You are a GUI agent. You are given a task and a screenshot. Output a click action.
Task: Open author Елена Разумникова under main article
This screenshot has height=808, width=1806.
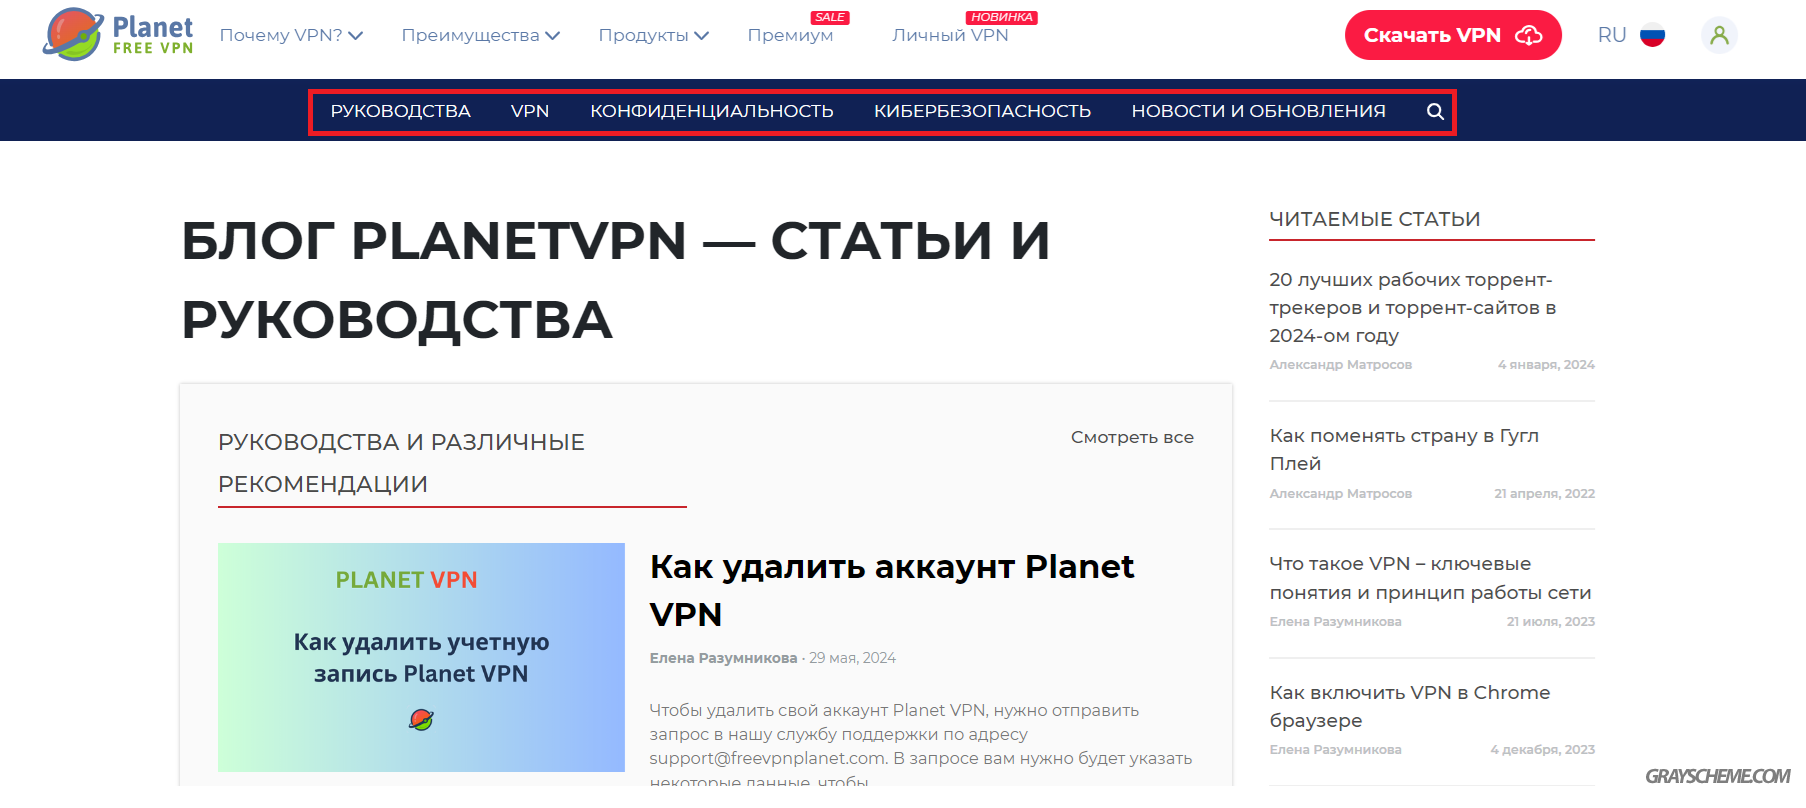coord(723,658)
